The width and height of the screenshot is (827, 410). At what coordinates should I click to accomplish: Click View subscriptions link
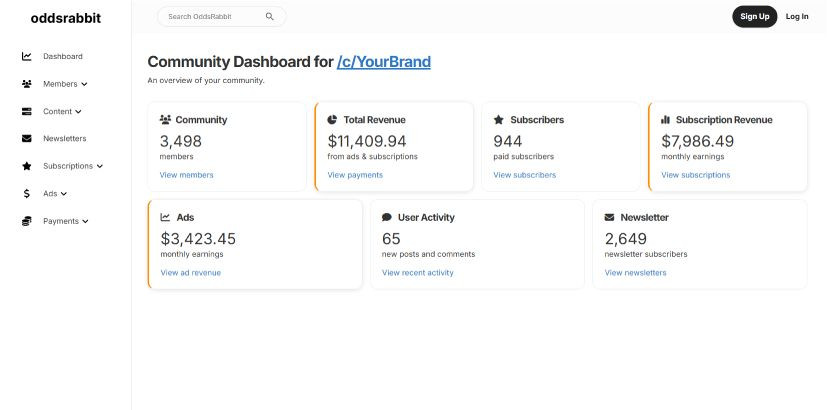click(x=696, y=175)
